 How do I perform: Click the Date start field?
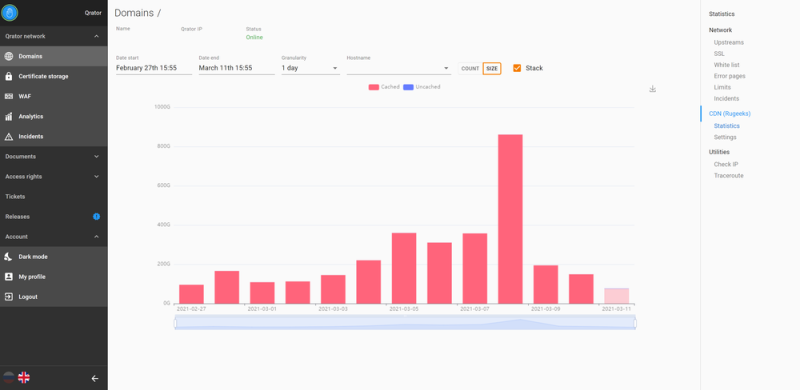154,68
